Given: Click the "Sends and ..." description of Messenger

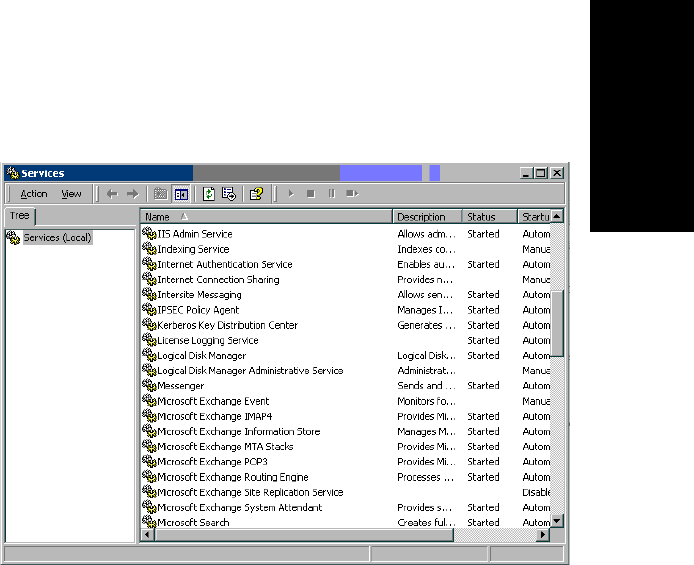Looking at the screenshot, I should (x=426, y=386).
